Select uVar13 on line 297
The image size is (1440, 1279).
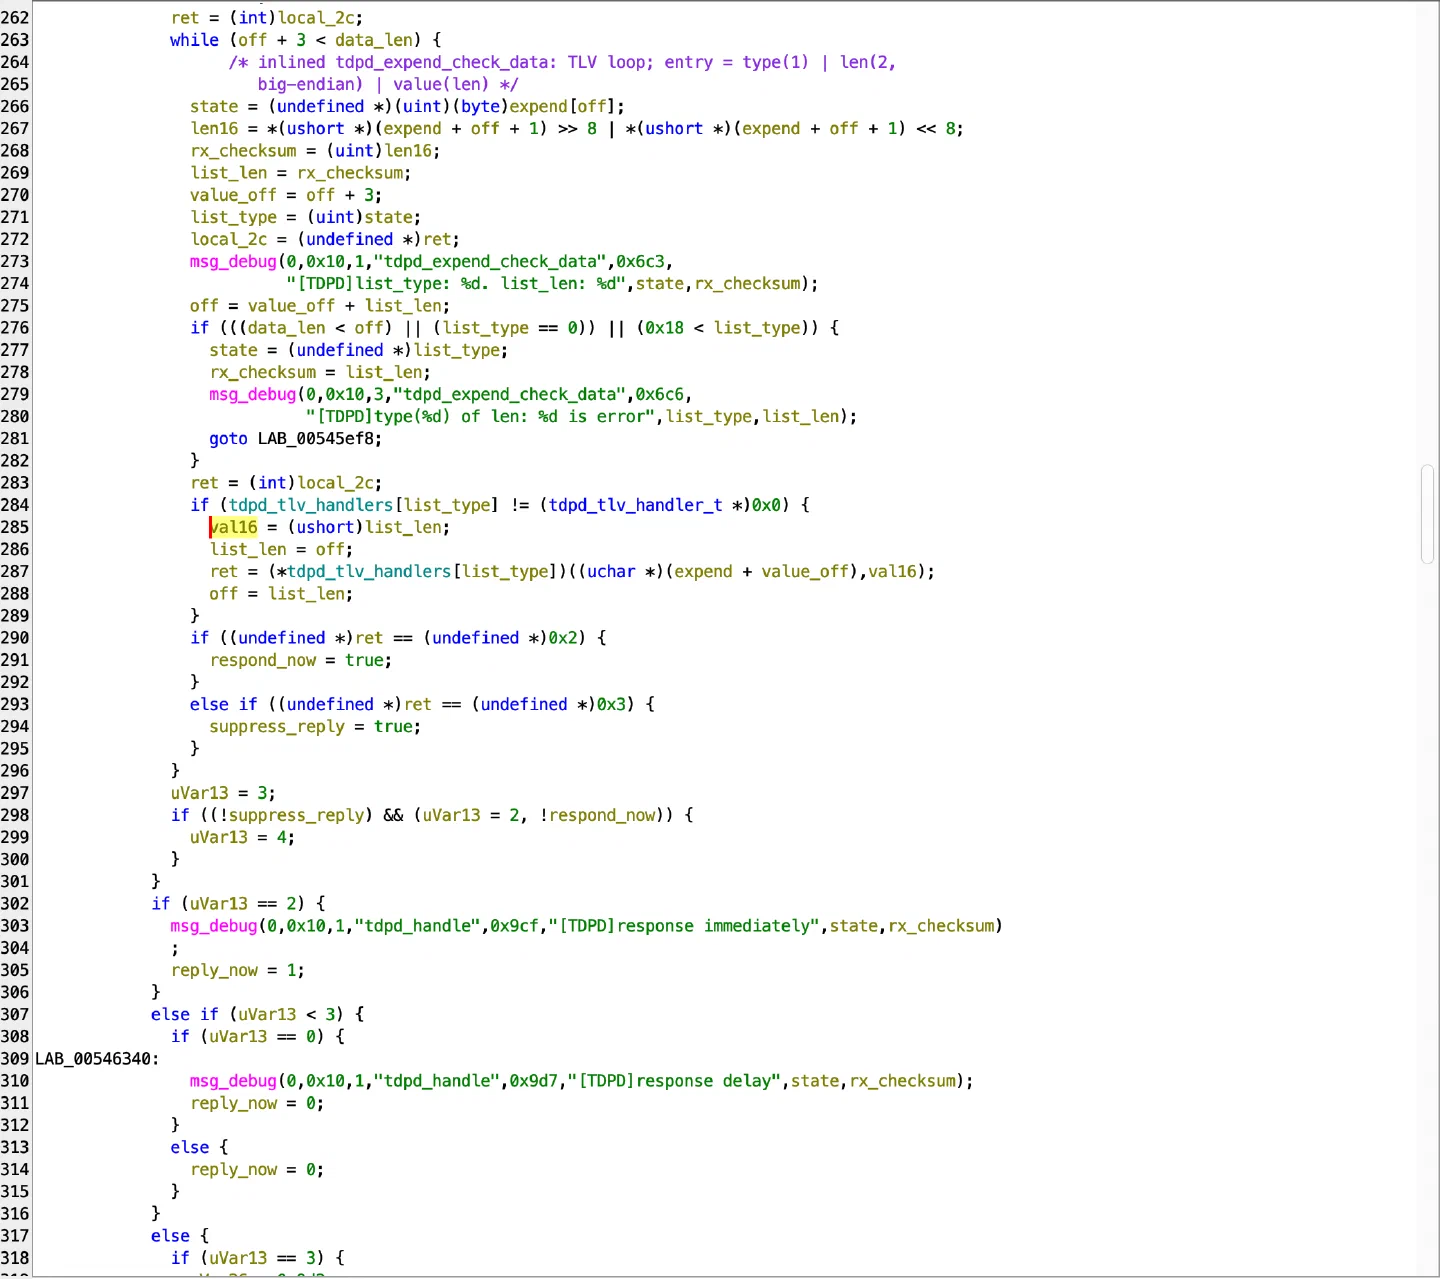(199, 793)
